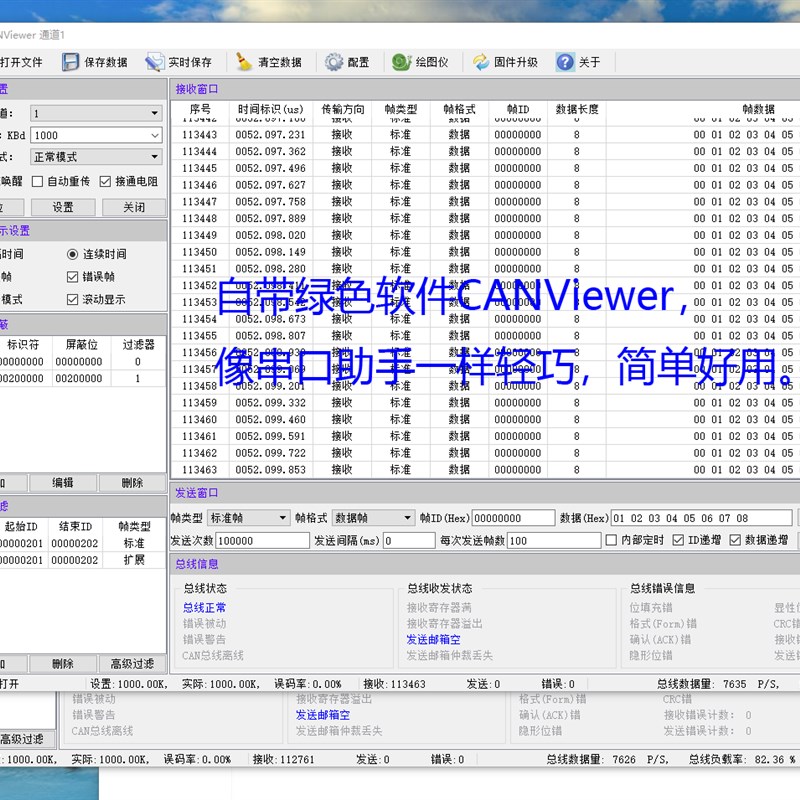The width and height of the screenshot is (800, 800).
Task: Click the 每次发送帧数 input field
Action: 554,540
